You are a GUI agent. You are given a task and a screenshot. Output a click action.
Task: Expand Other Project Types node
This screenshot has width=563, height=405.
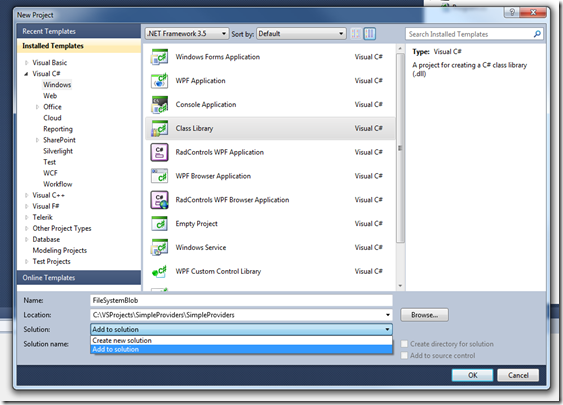coord(26,228)
